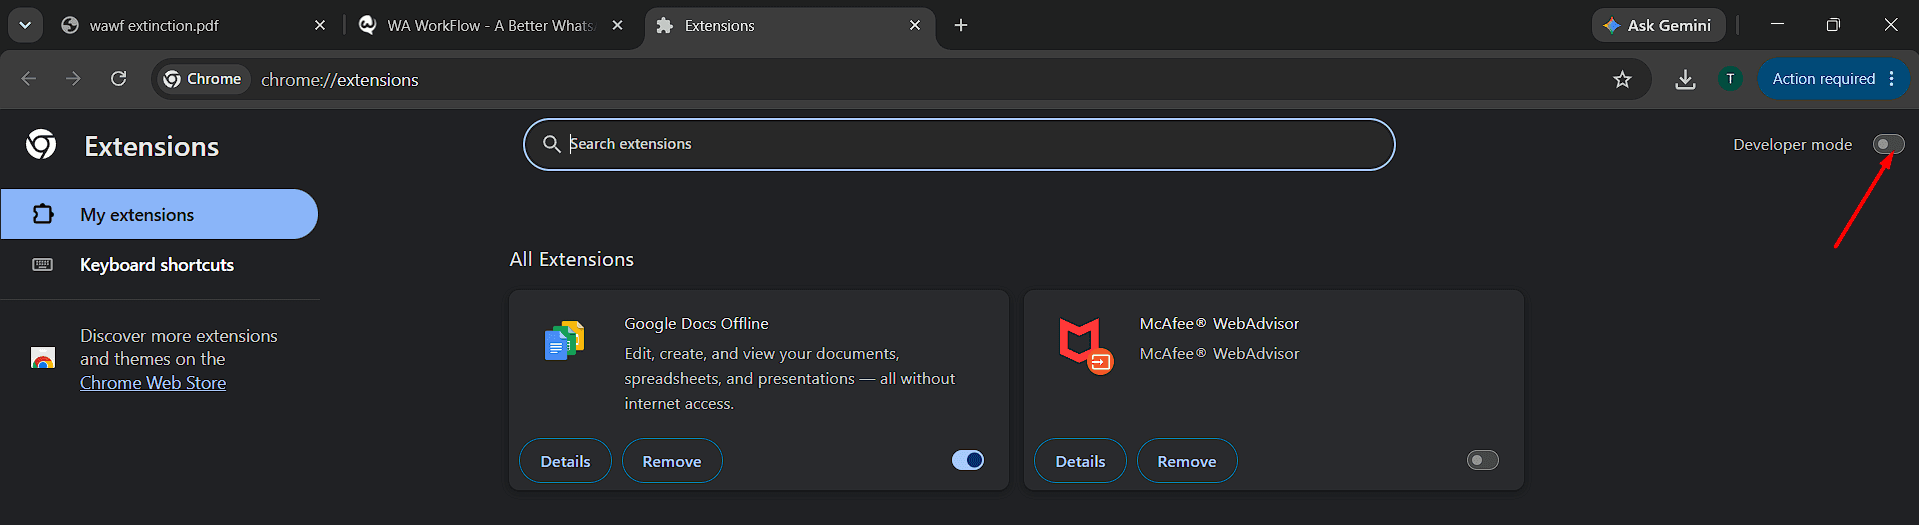The height and width of the screenshot is (525, 1919).
Task: Open Details for McAfee WebAdvisor
Action: tap(1080, 461)
